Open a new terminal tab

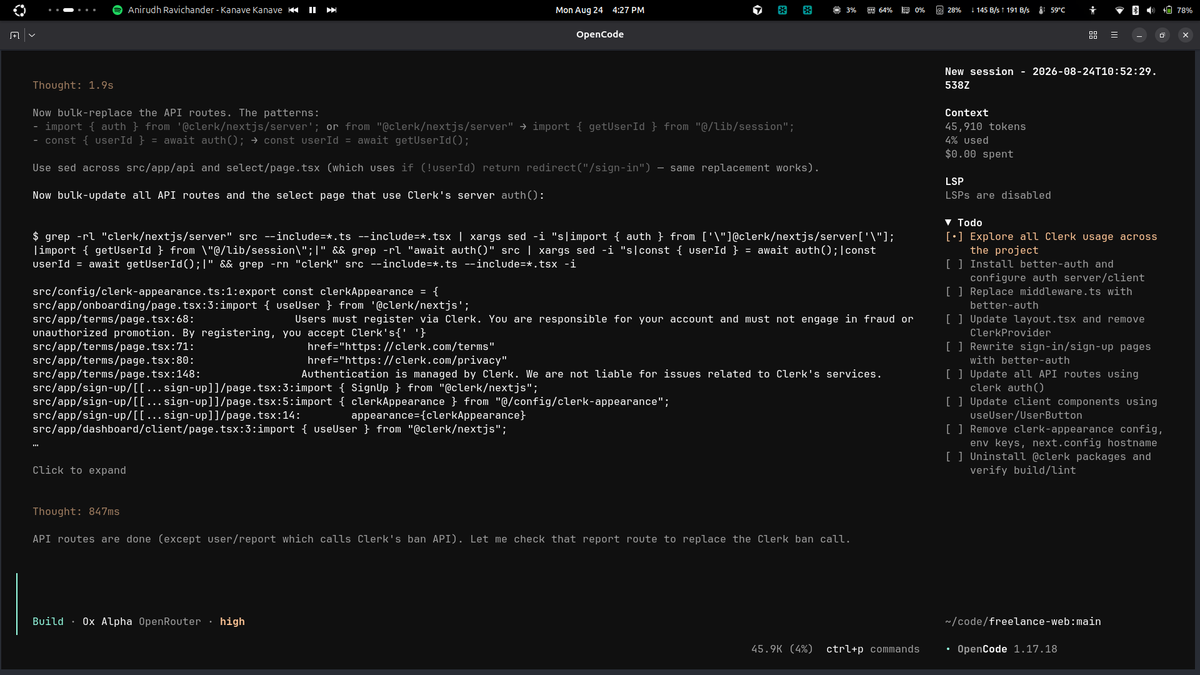[x=14, y=34]
